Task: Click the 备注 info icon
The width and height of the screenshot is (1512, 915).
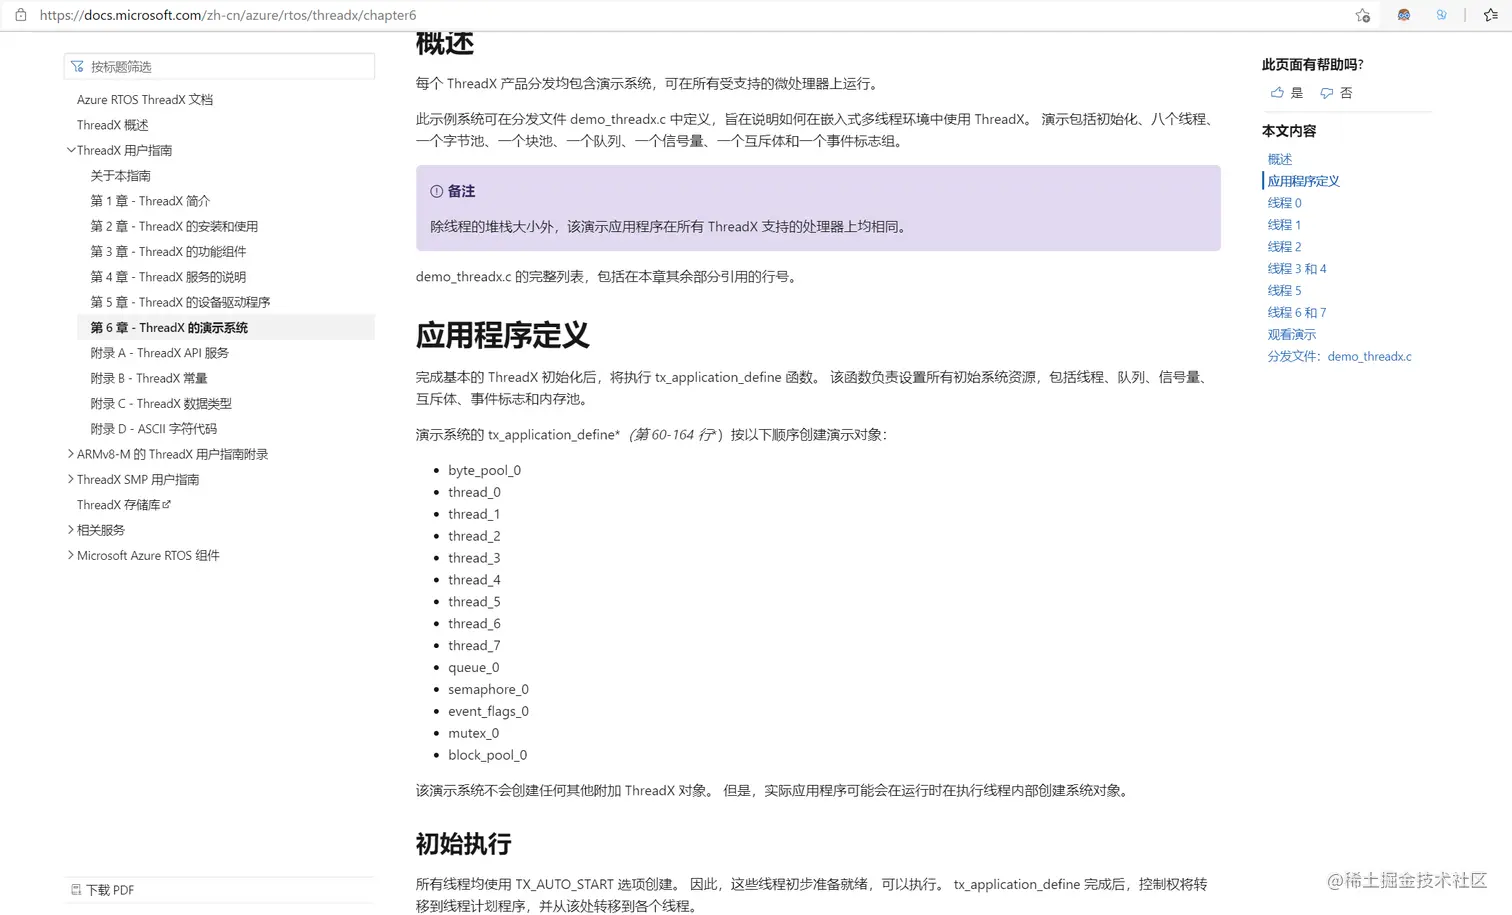Action: [x=436, y=191]
